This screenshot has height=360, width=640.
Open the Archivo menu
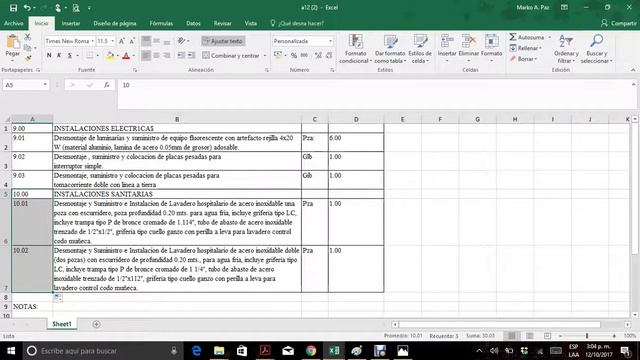(x=13, y=23)
